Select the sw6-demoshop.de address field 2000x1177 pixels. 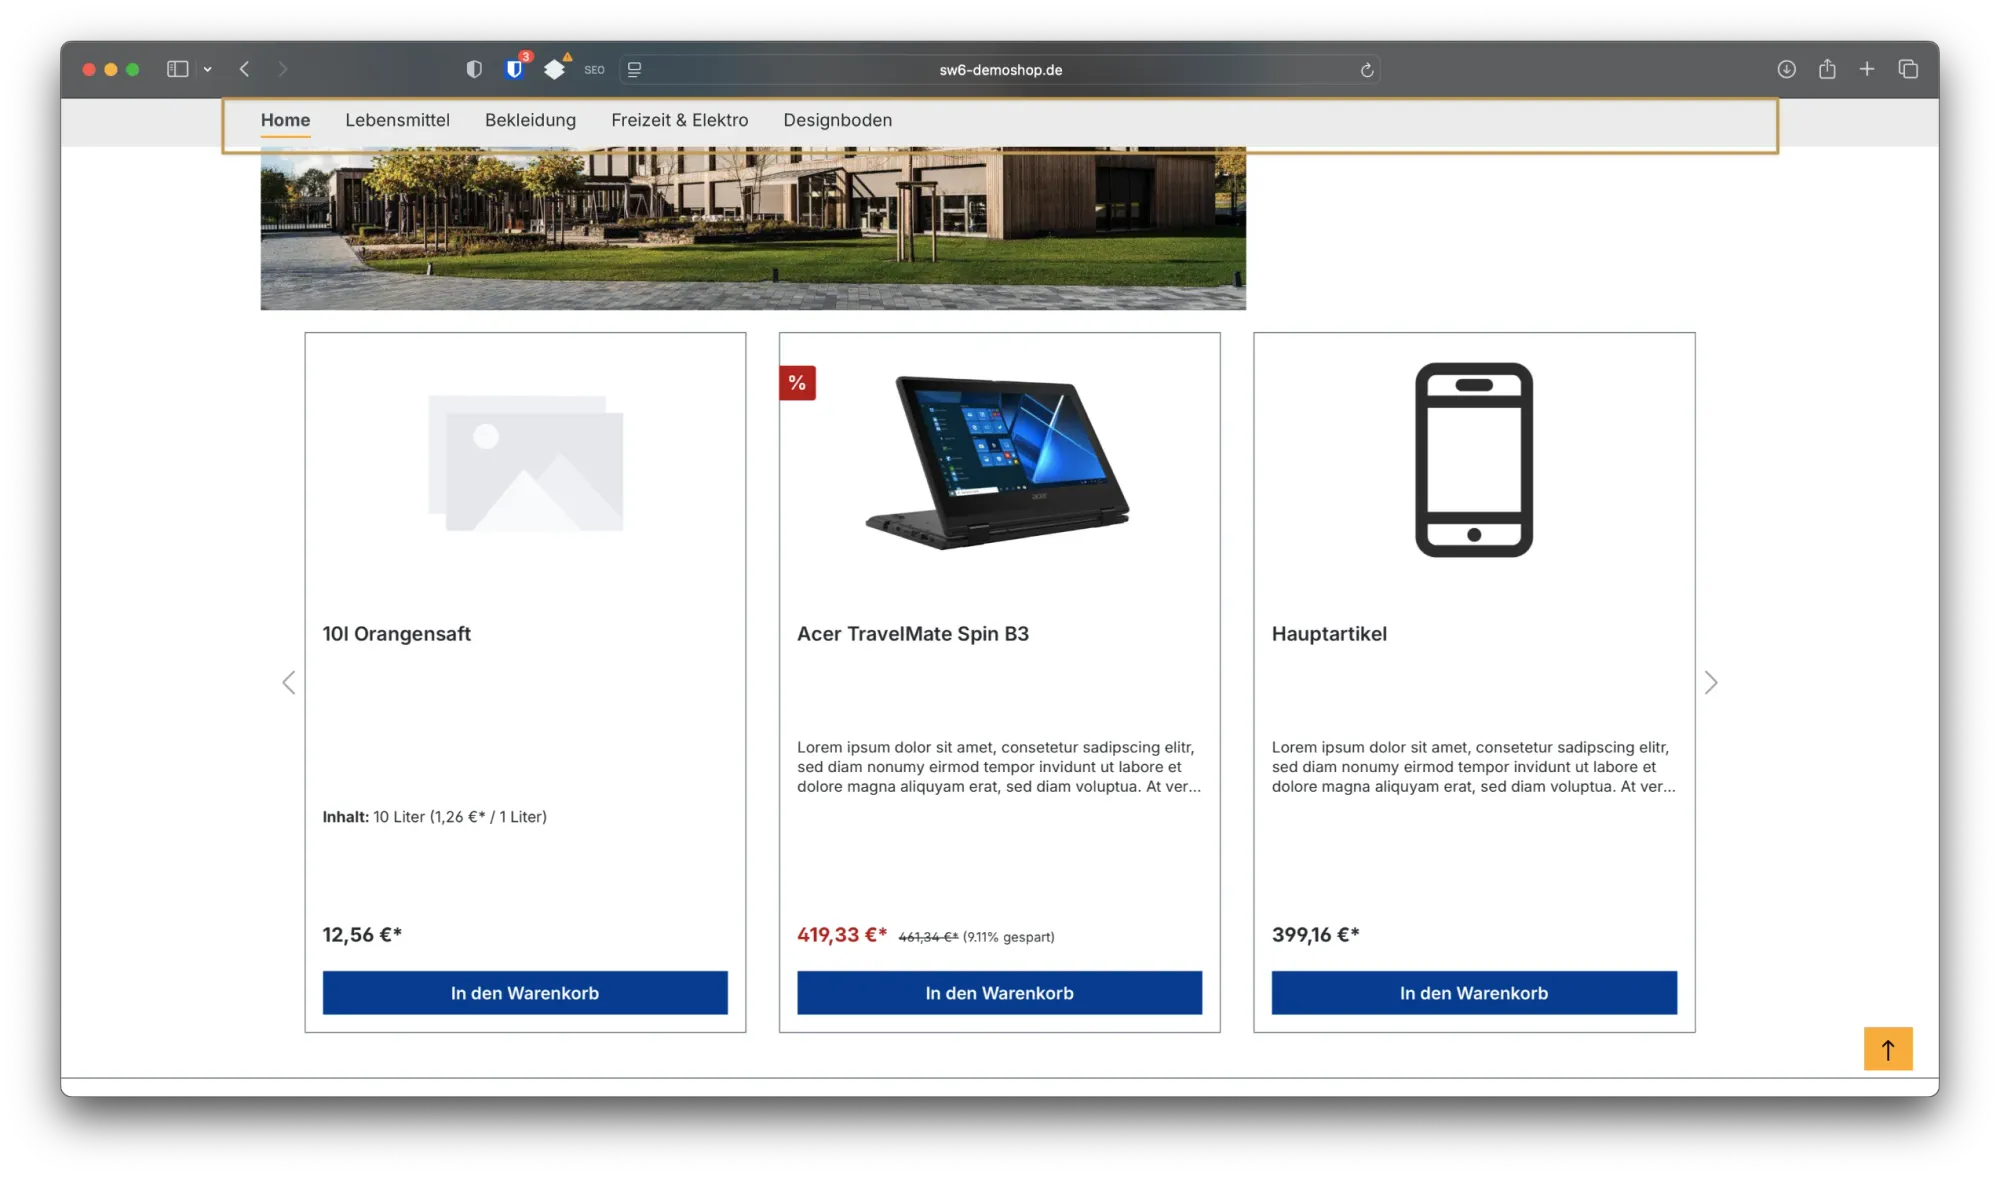[1000, 70]
